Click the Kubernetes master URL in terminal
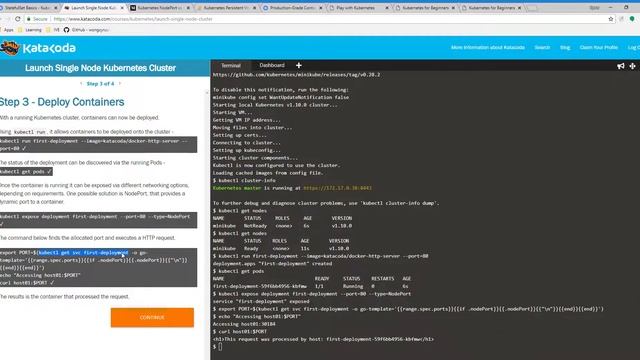Screen dimensions: 640x360 337,188
